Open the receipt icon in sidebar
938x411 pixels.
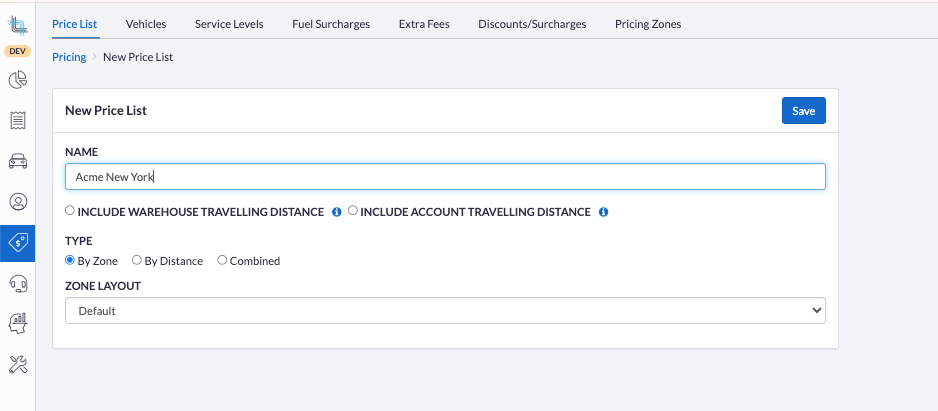[x=17, y=120]
